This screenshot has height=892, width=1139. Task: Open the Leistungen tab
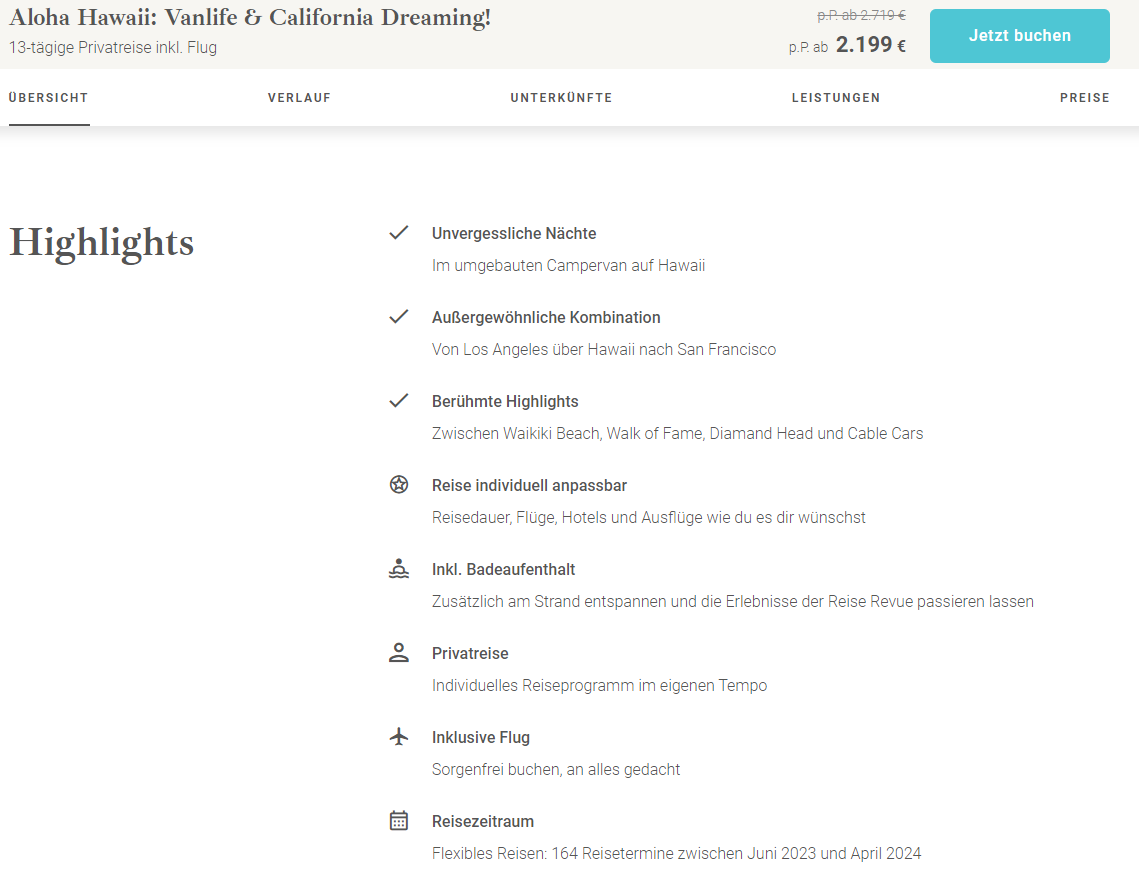click(835, 97)
